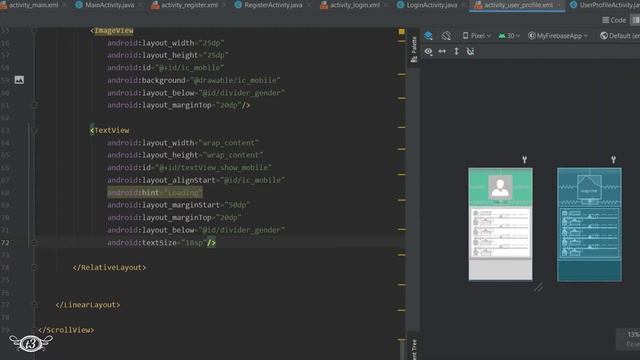Open the Pixel device dropdown
Viewport: 640px width, 360px height.
point(476,36)
